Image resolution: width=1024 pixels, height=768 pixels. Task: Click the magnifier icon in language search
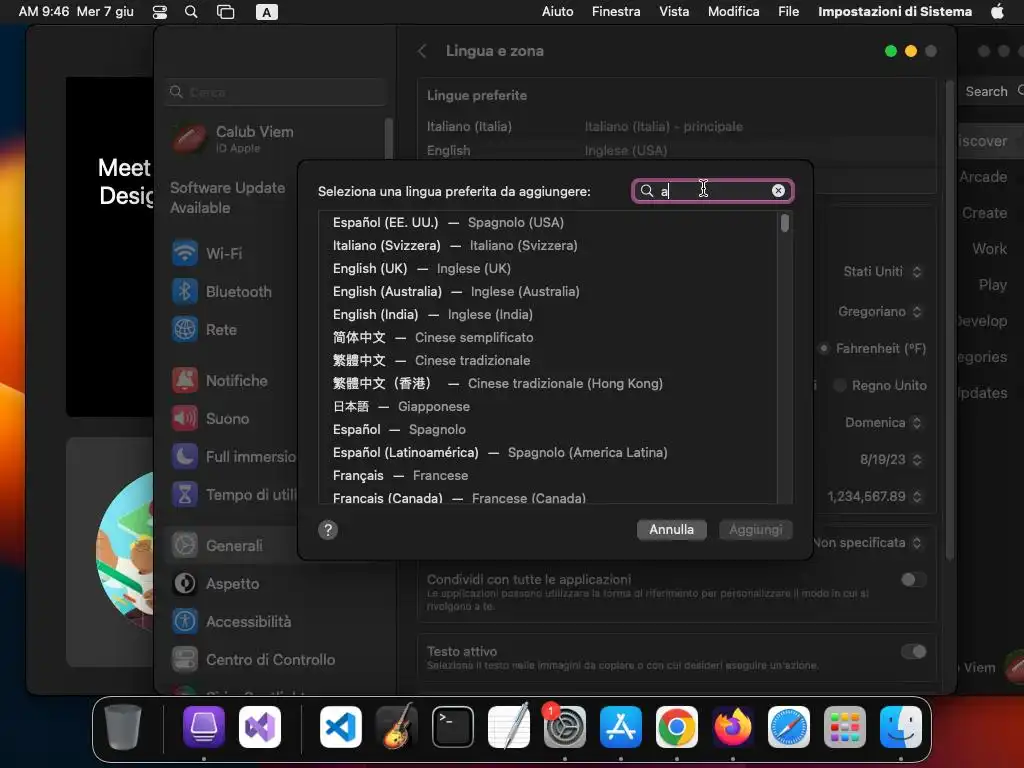coord(647,190)
